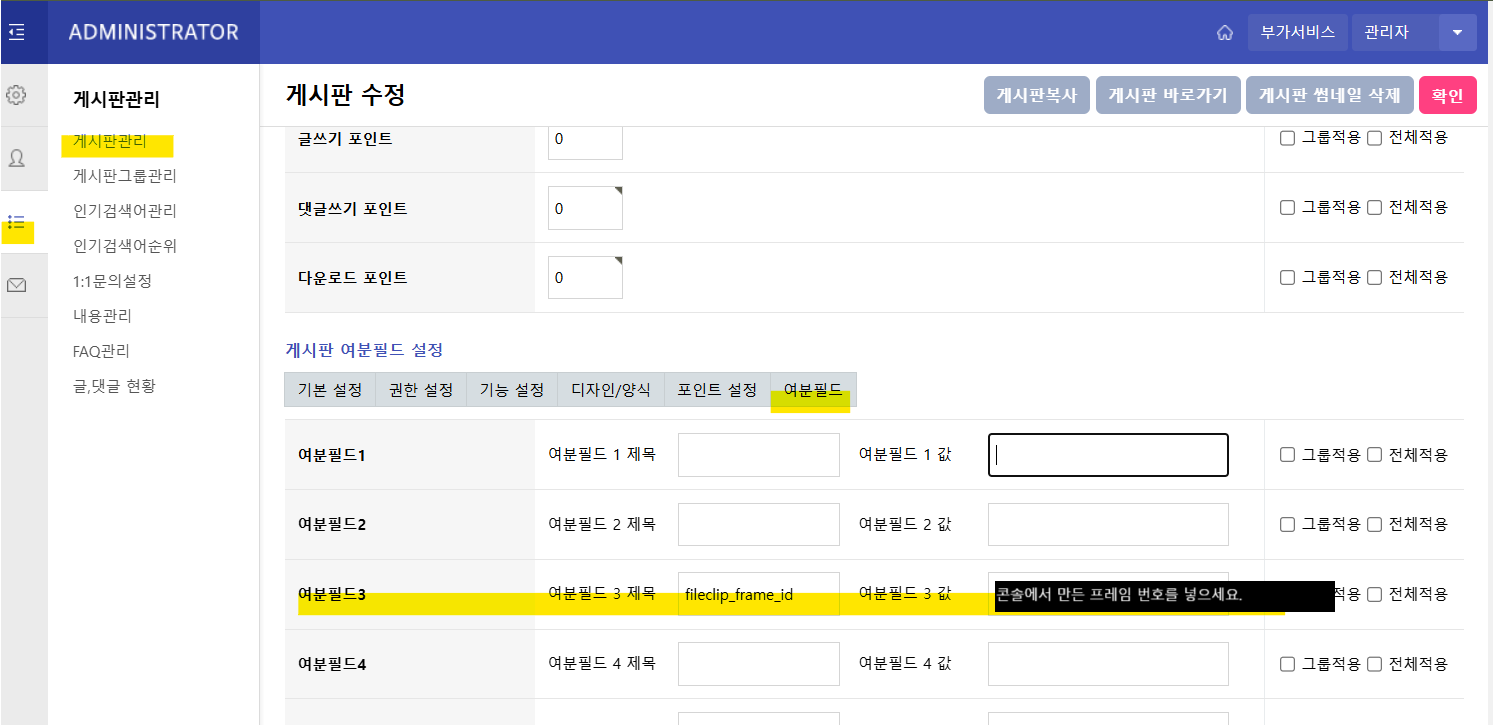
Task: Collapse the sidebar with the menu toggle icon
Action: 16,32
